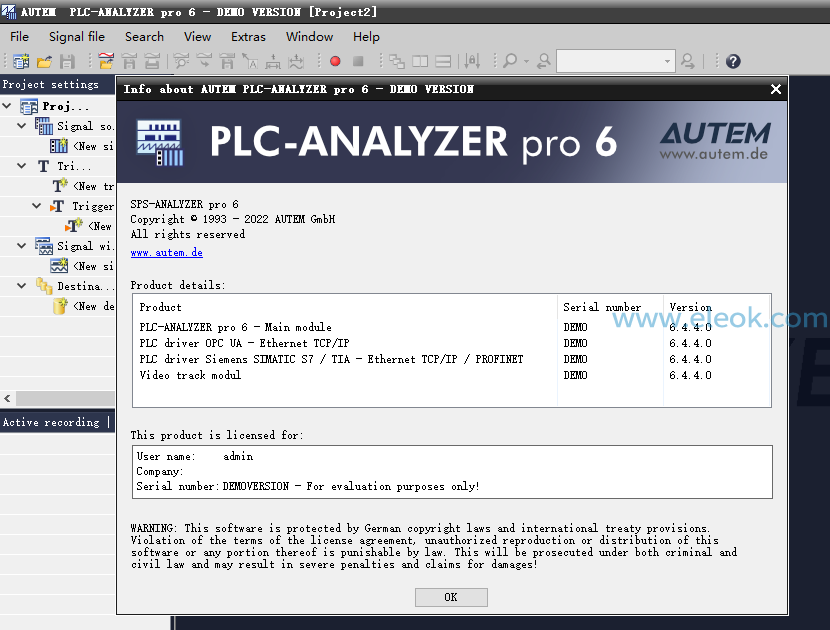Image resolution: width=830 pixels, height=630 pixels.
Task: Click the Tile windows vertically icon
Action: click(420, 61)
